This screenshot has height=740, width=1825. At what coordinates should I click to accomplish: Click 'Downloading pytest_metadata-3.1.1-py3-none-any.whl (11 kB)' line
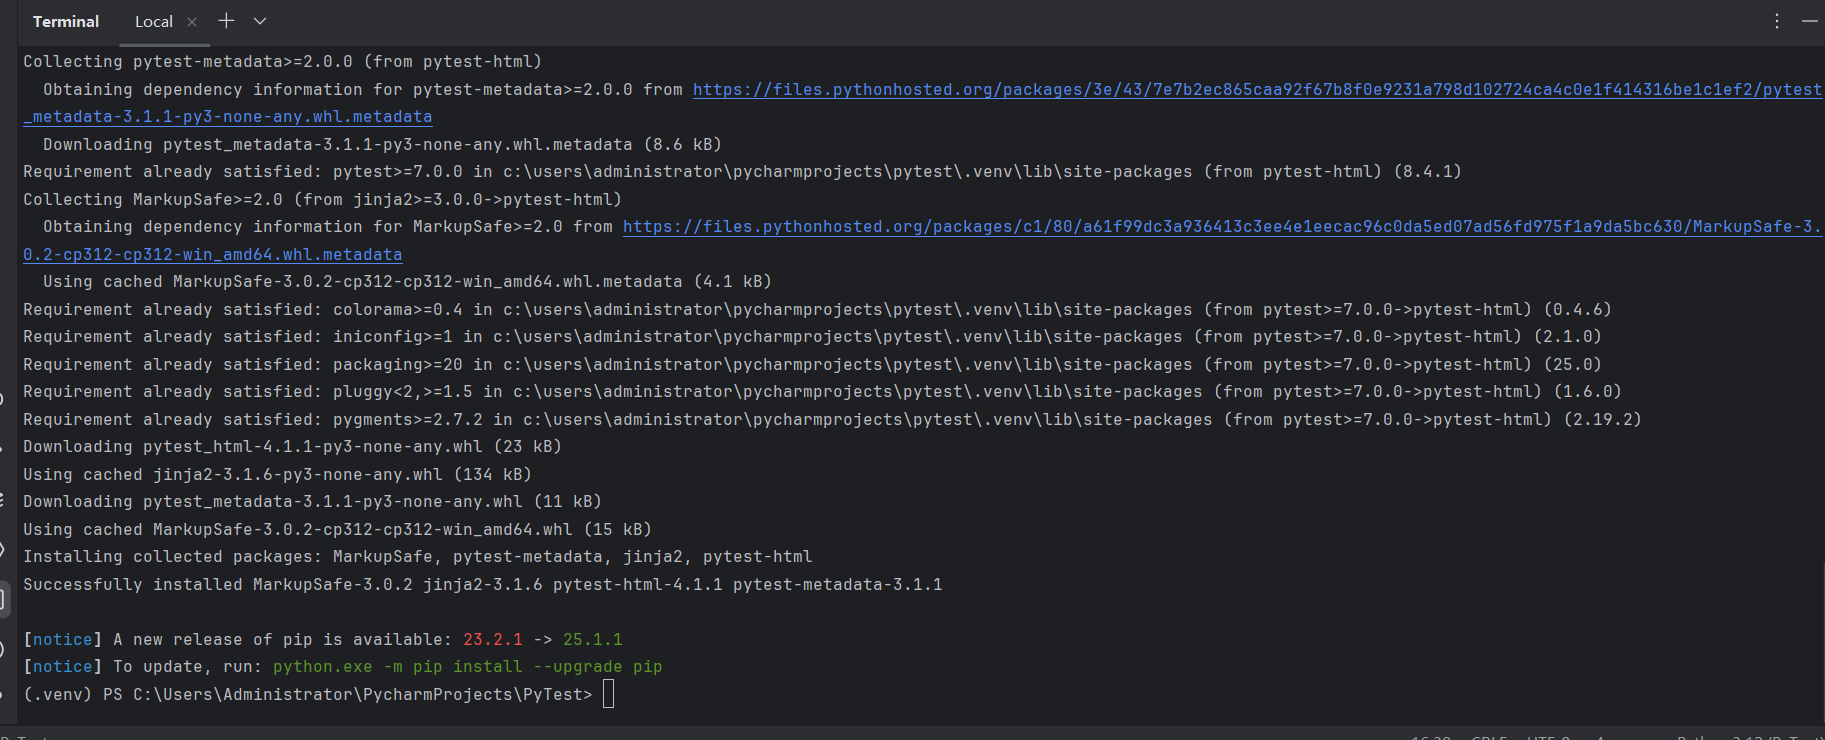pyautogui.click(x=312, y=502)
